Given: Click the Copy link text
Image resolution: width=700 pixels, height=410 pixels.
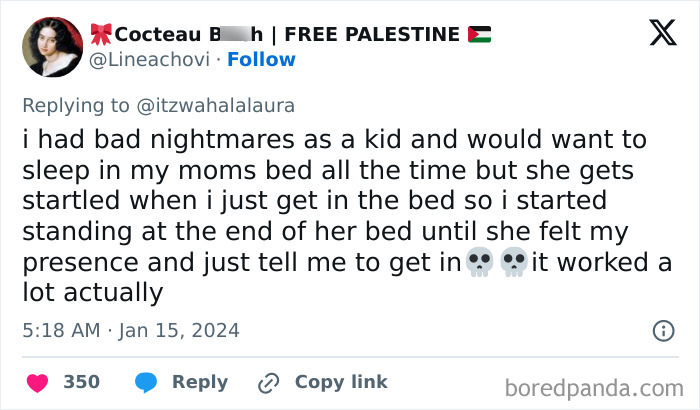Looking at the screenshot, I should (x=341, y=383).
